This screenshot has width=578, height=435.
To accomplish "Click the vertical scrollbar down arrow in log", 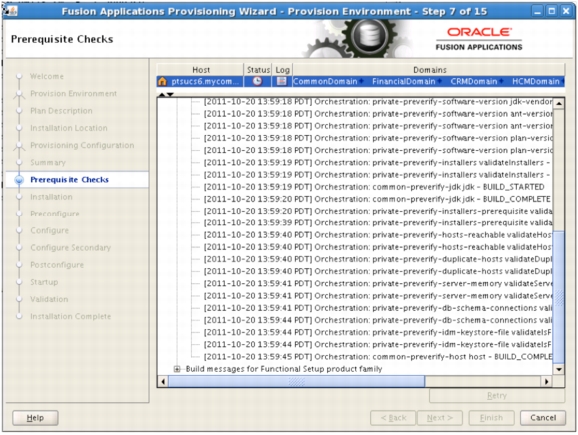I will click(x=559, y=369).
